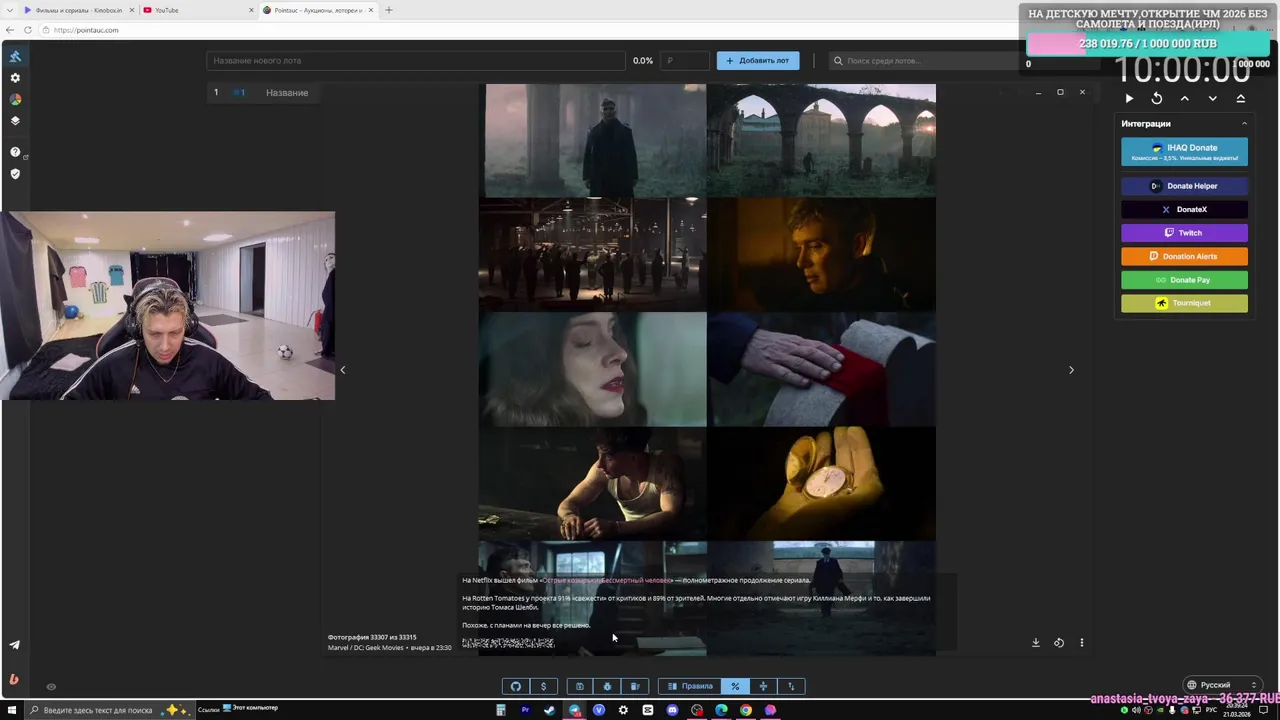The width and height of the screenshot is (1280, 720).
Task: Click the trash clear-lots icon
Action: 635,686
